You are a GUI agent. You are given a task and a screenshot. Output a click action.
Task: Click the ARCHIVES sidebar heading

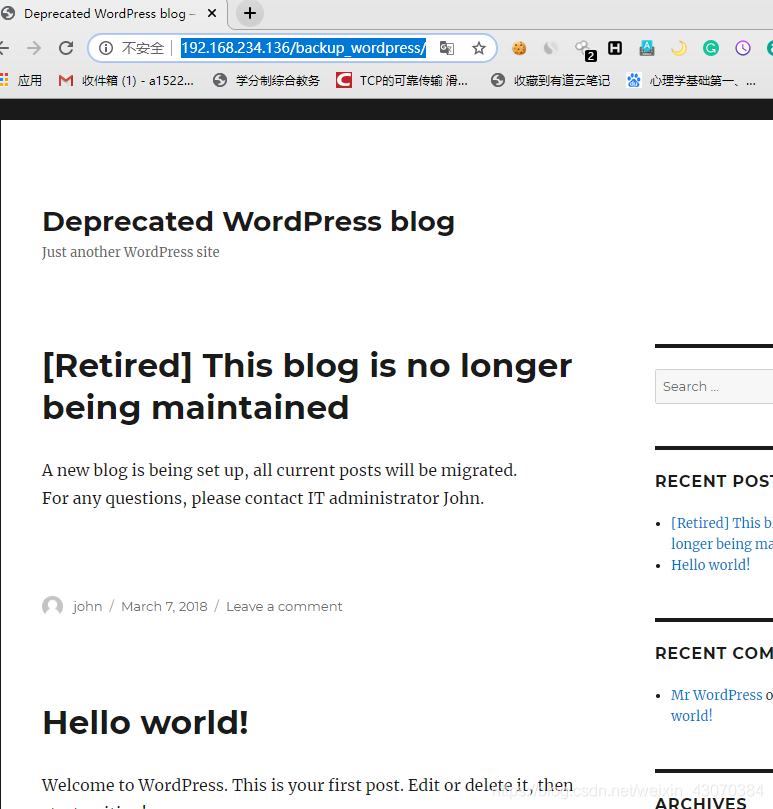click(700, 802)
